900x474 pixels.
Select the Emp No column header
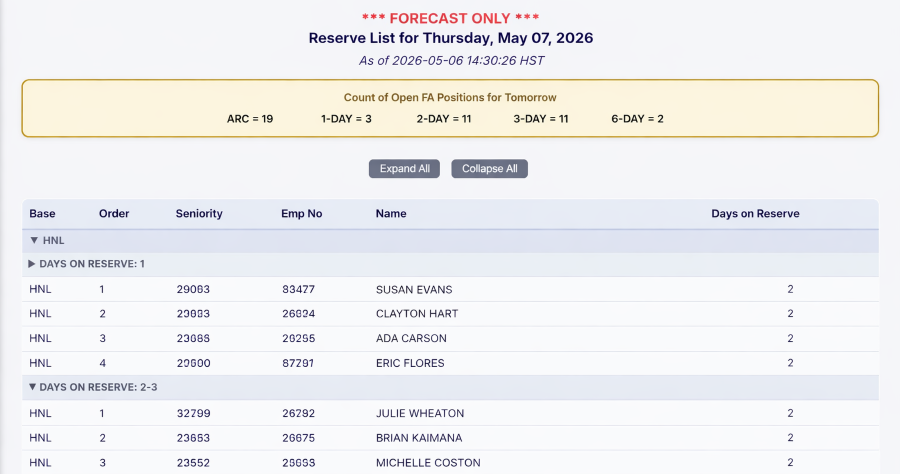point(302,213)
